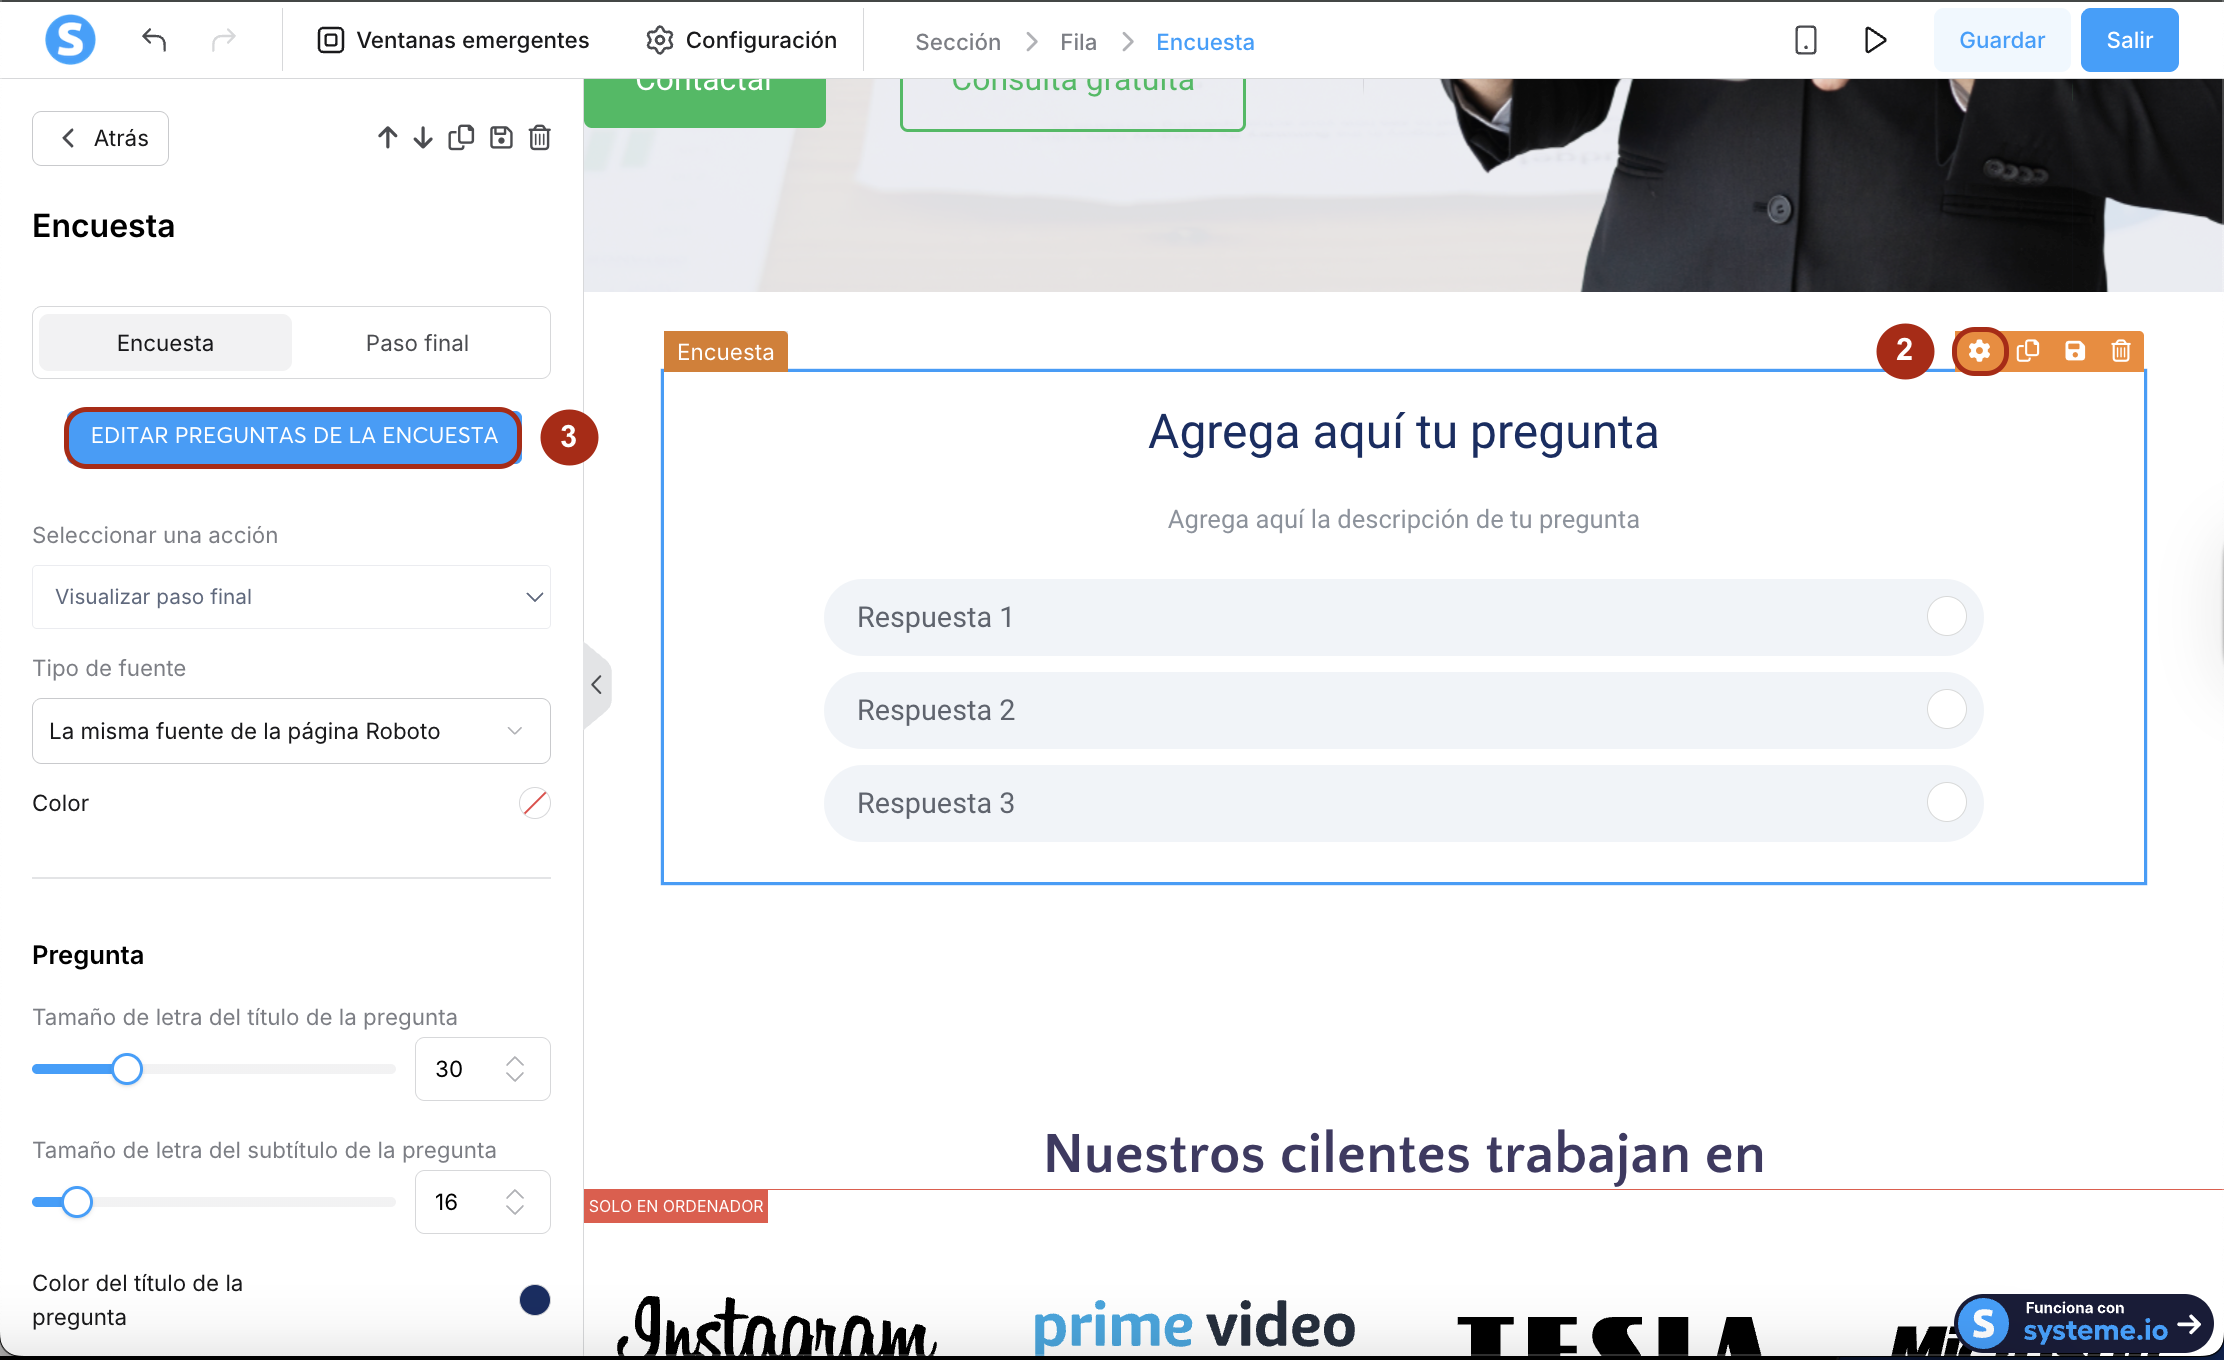Click Editar preguntas de la encuesta button
Viewport: 2224px width, 1360px height.
pos(294,436)
